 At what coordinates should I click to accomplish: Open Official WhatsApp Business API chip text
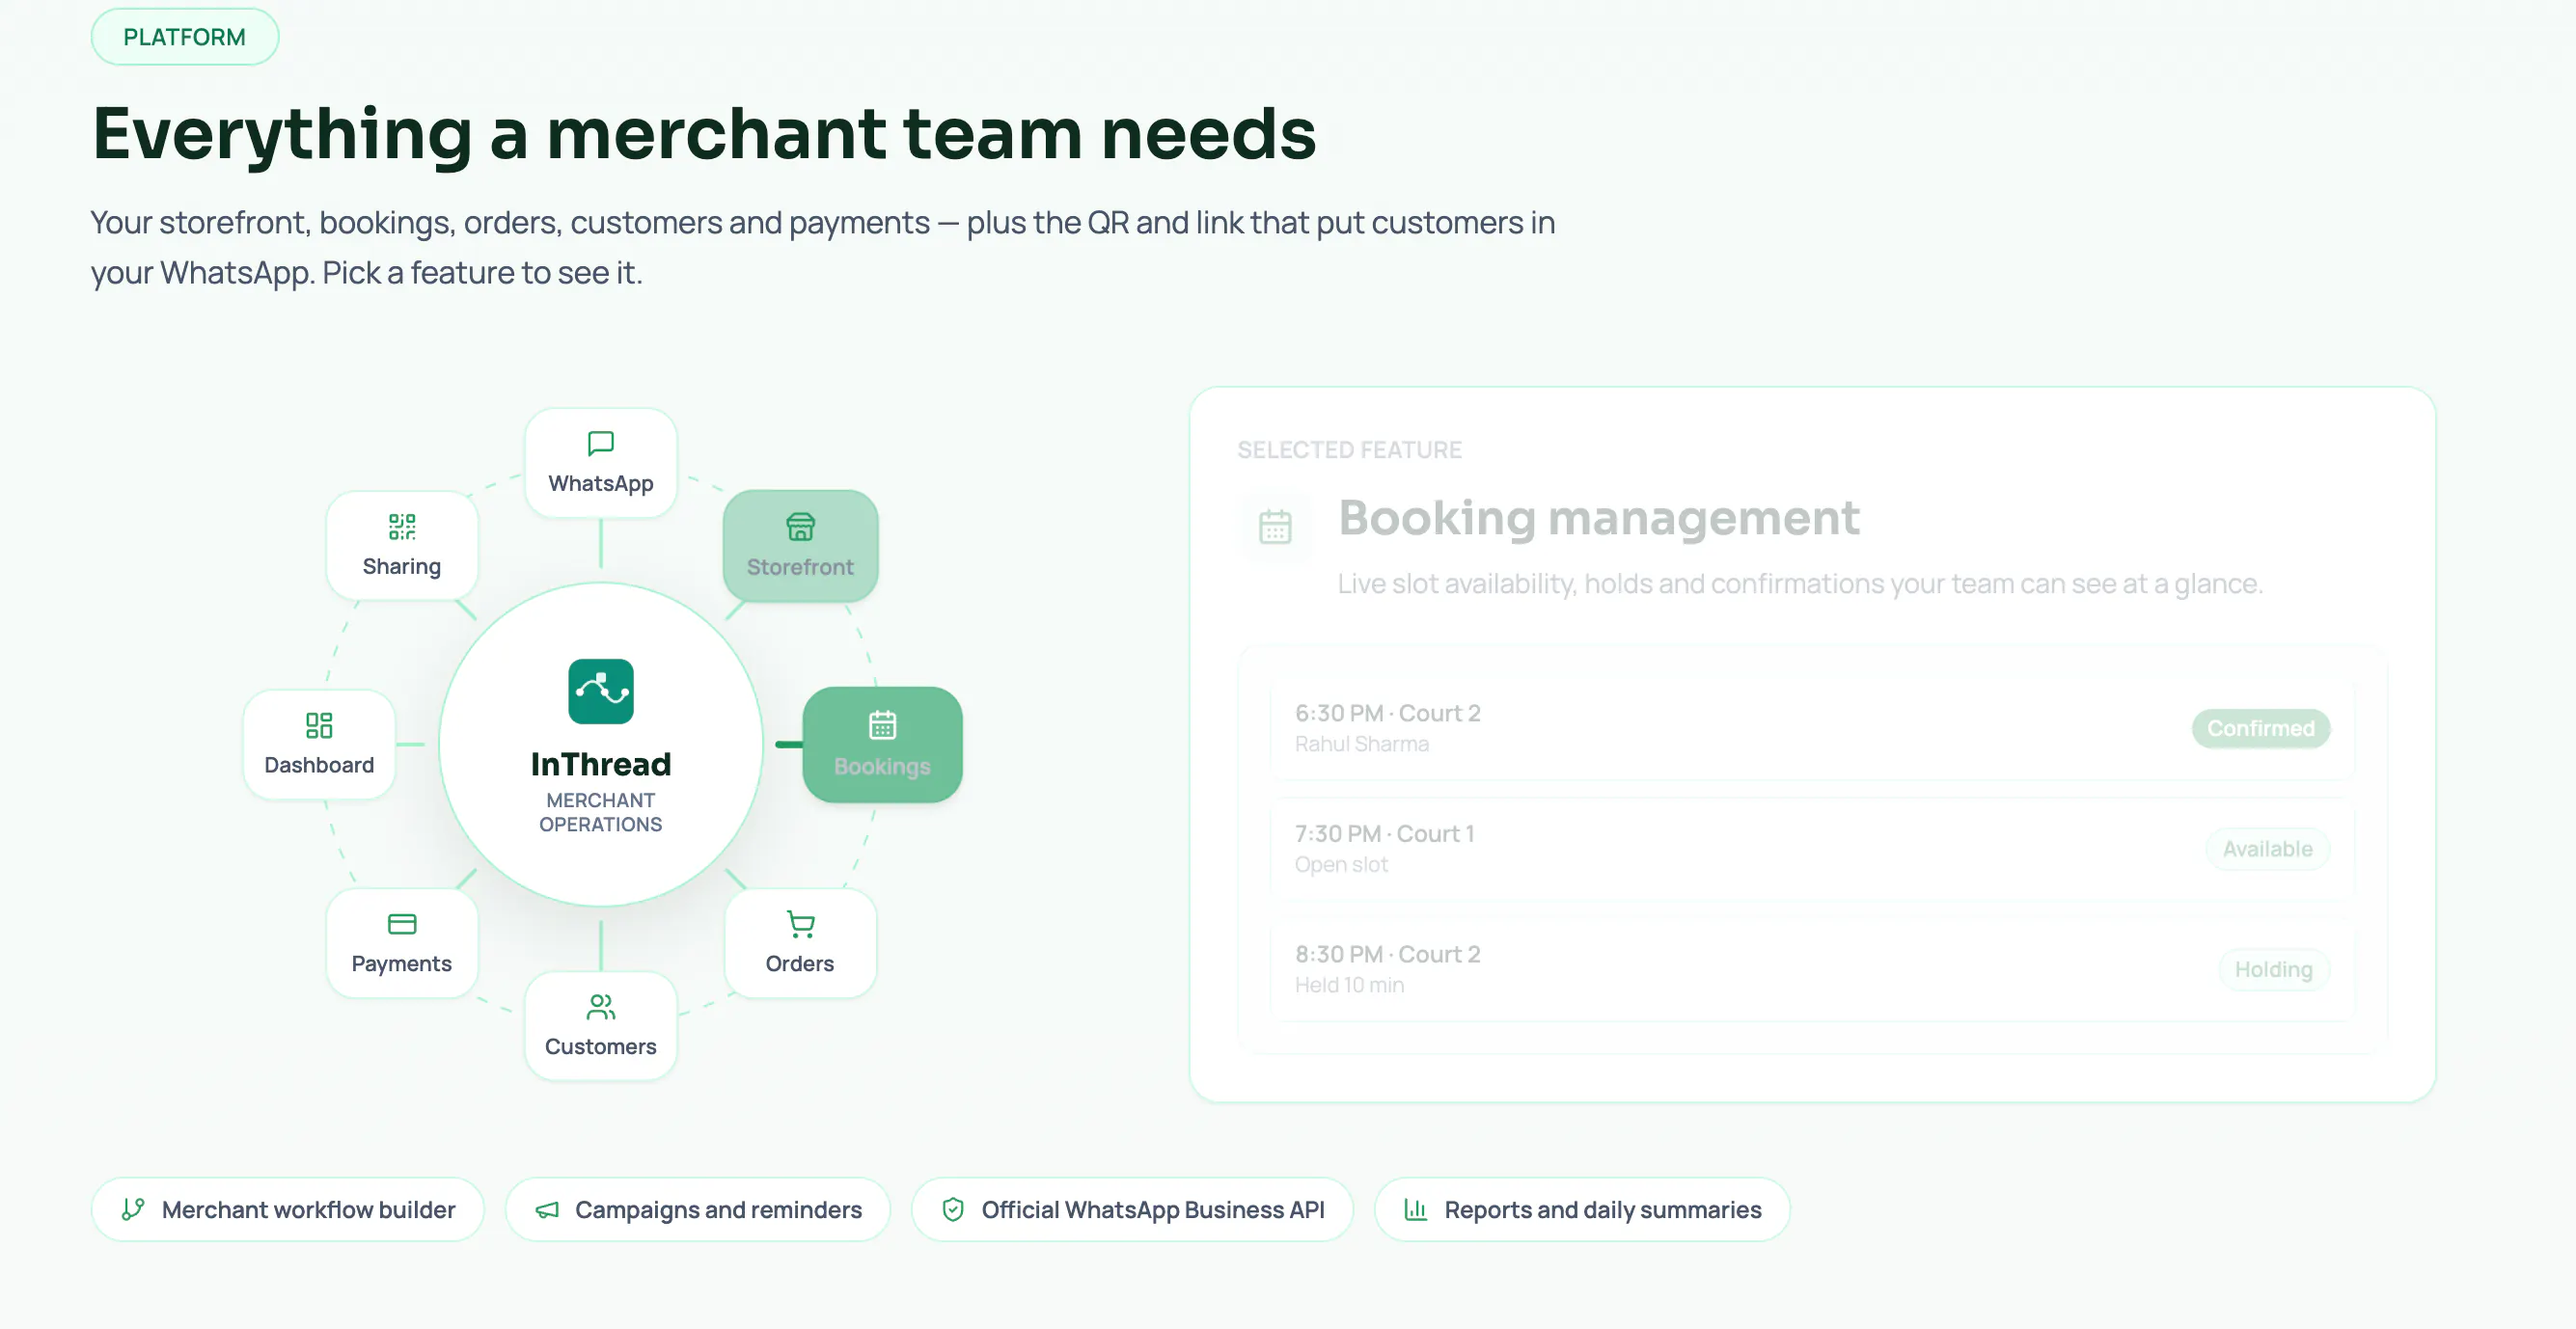point(1152,1210)
